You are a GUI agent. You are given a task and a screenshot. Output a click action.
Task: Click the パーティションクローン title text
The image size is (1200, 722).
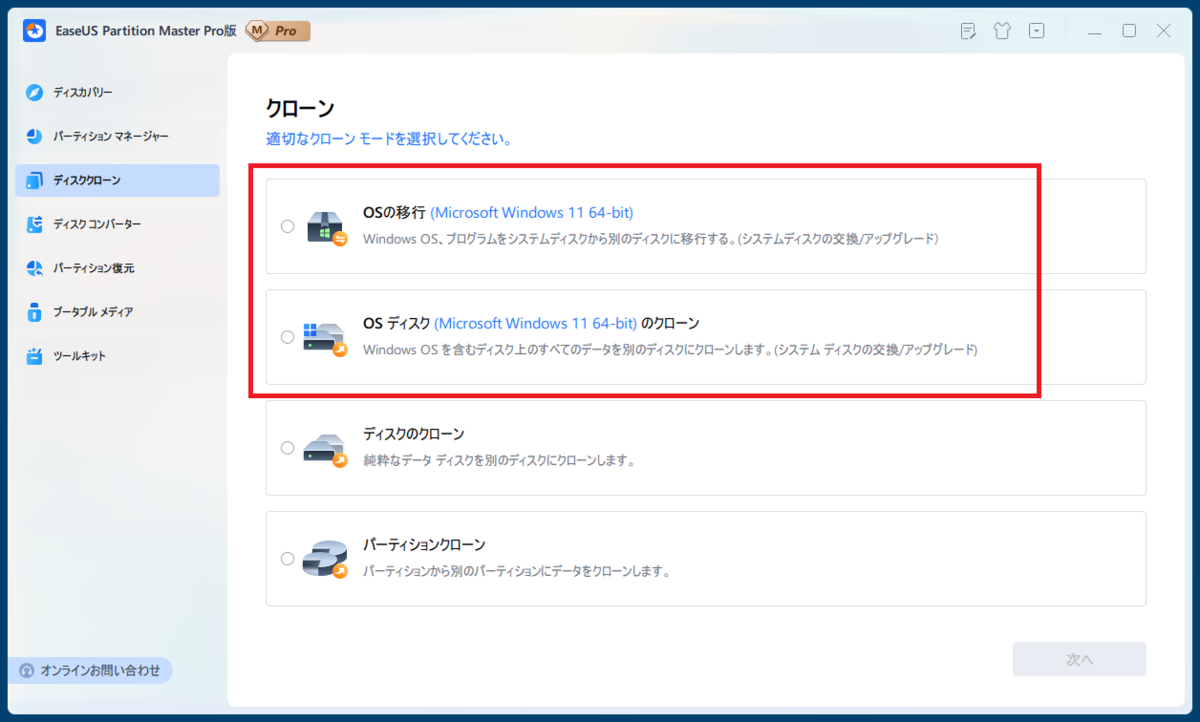[x=424, y=545]
